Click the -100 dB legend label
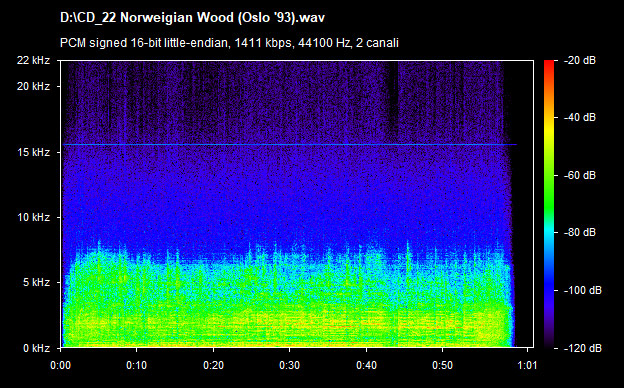 click(583, 290)
